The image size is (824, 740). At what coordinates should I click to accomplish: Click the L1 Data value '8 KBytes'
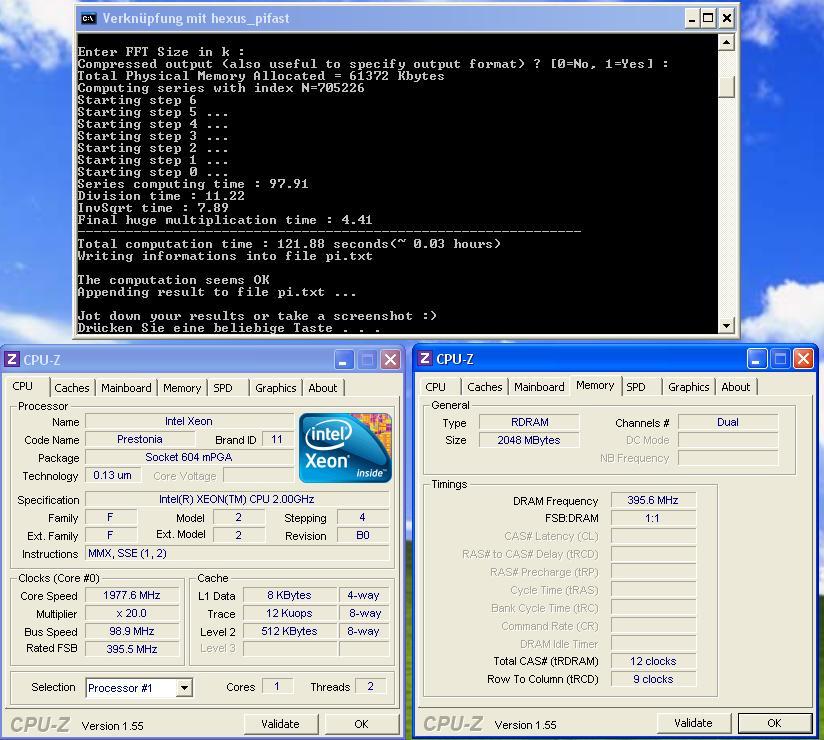[x=290, y=595]
